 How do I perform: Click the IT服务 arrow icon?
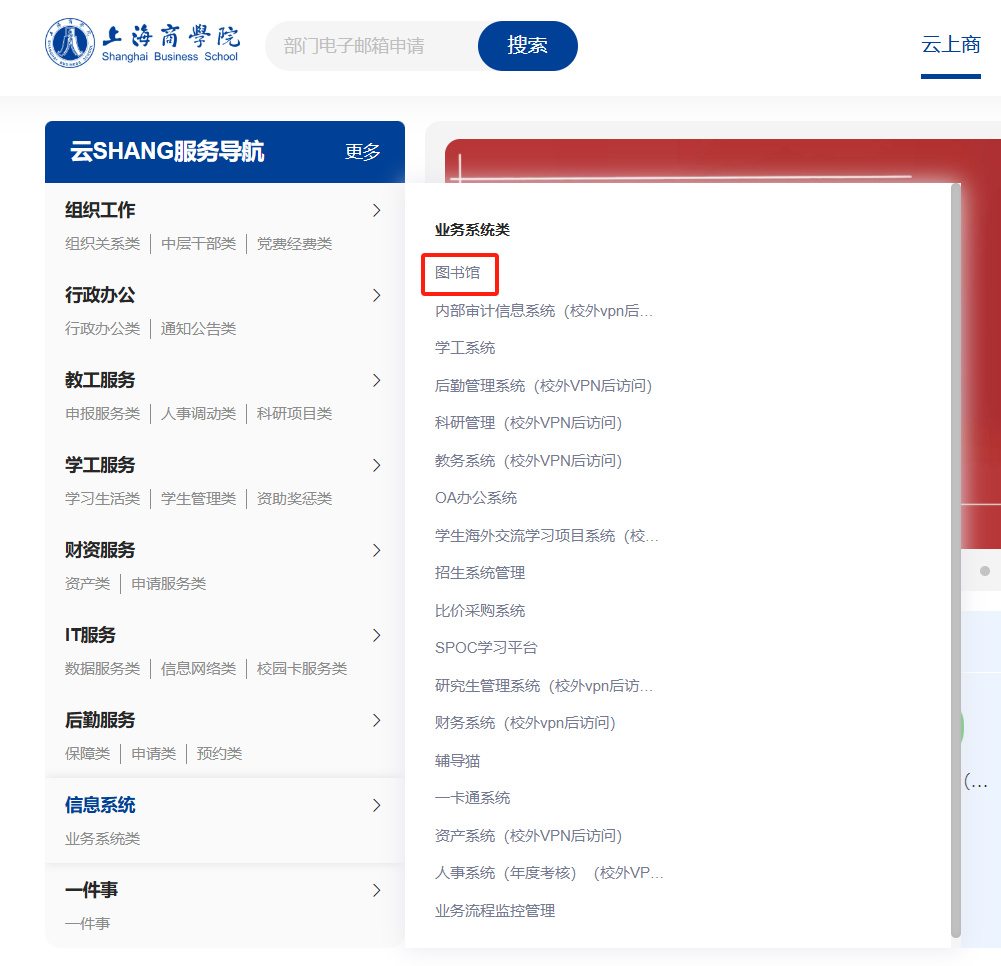pyautogui.click(x=377, y=635)
